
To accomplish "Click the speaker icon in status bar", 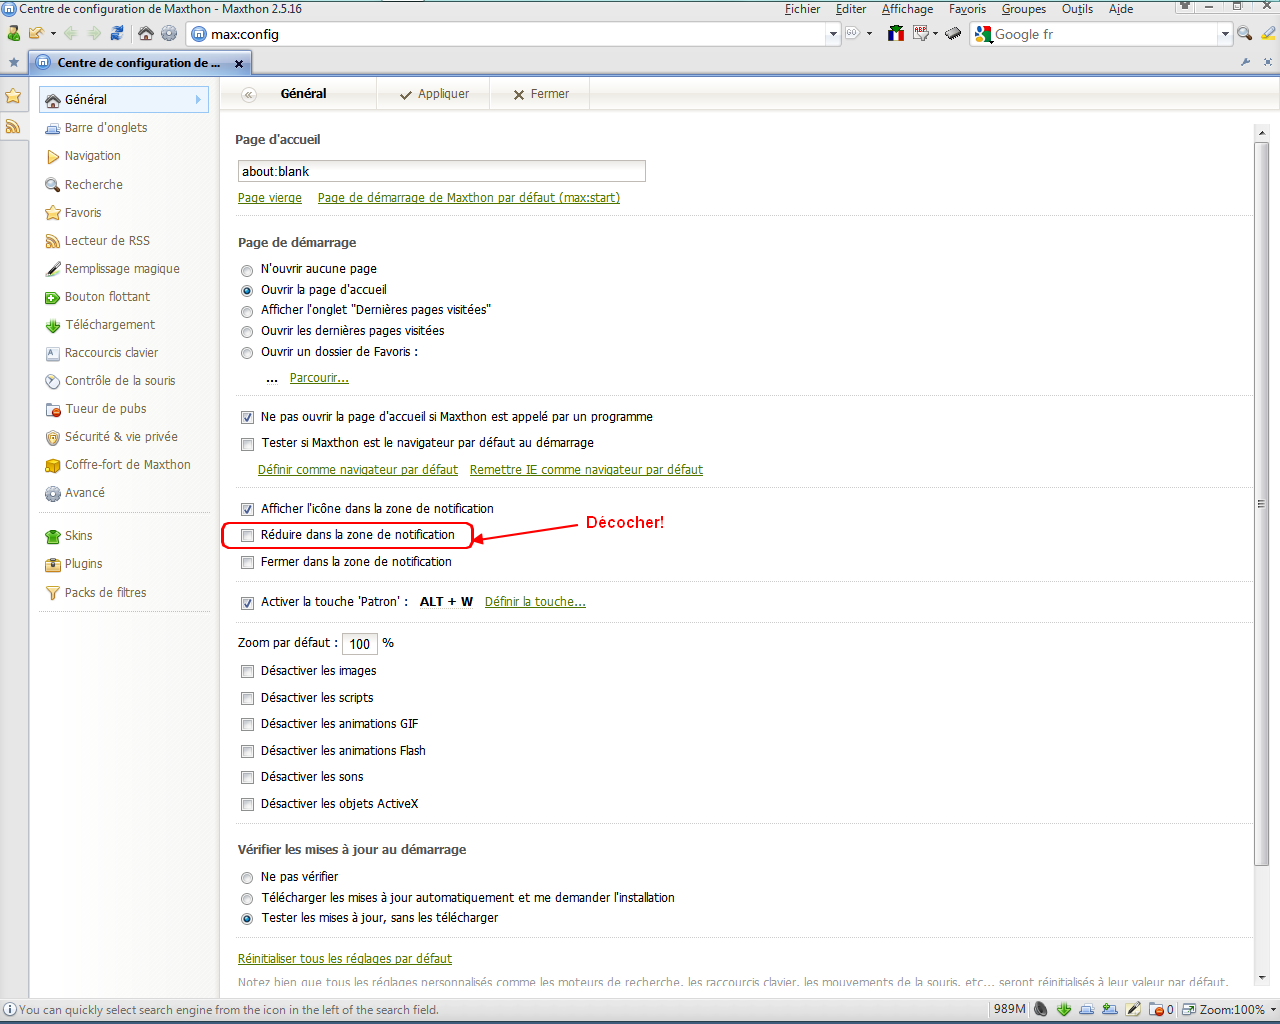I will [x=1041, y=1010].
